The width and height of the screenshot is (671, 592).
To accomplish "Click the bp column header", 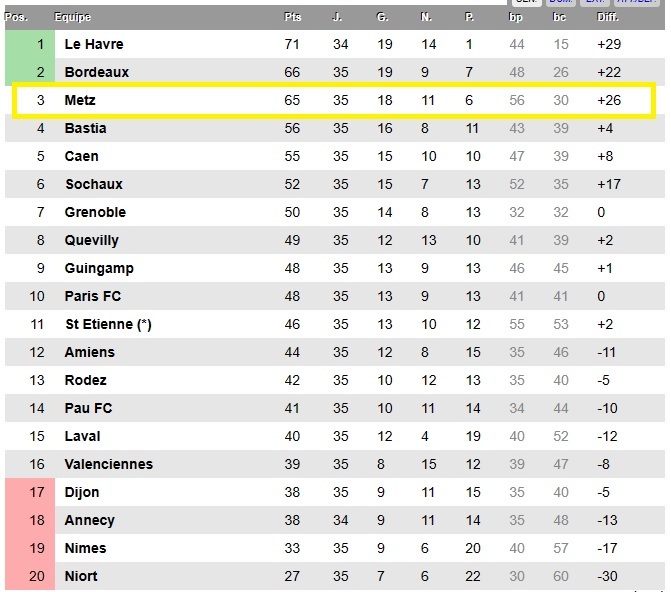I will click(516, 17).
